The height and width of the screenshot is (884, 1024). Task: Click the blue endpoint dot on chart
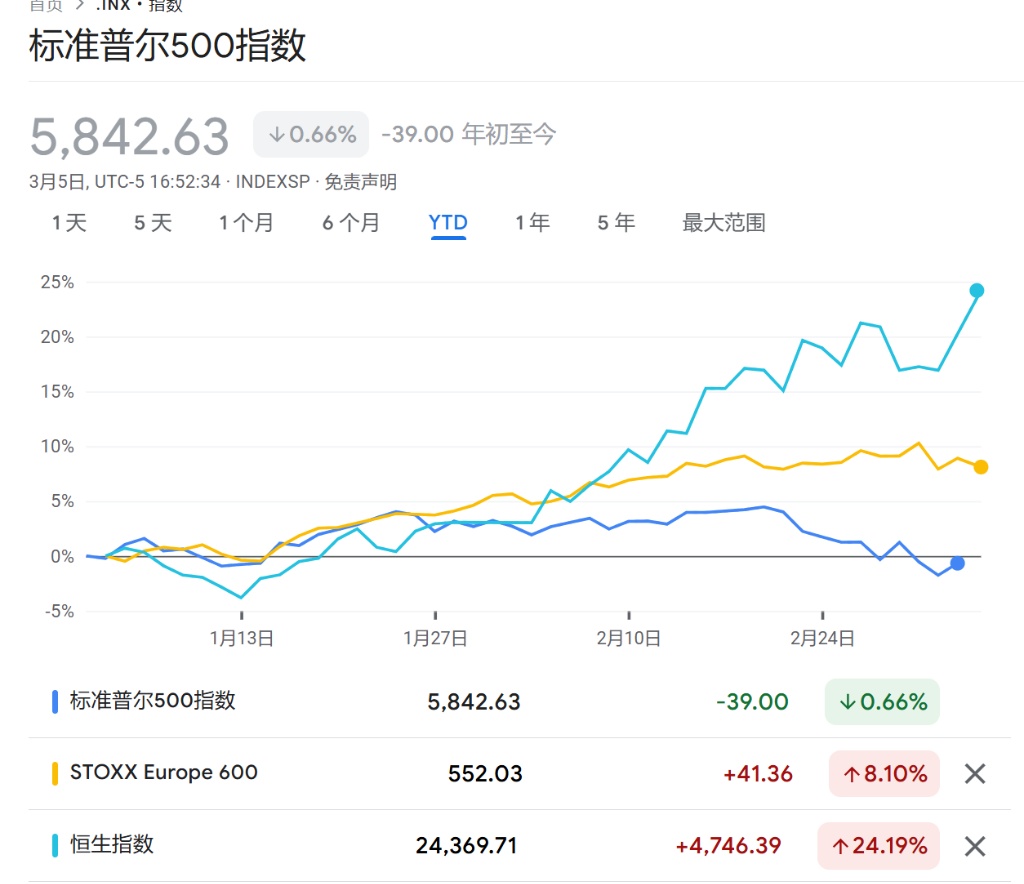(957, 563)
